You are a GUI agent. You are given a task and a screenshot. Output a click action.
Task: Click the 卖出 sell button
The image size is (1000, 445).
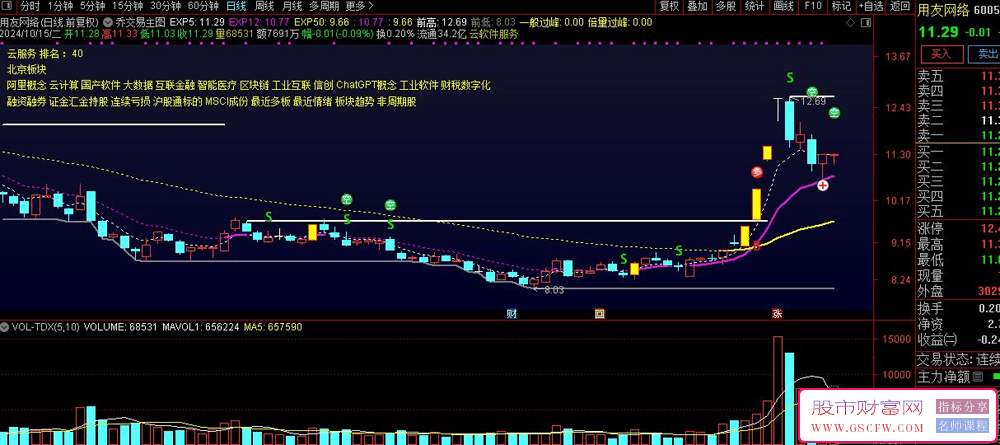click(x=984, y=54)
